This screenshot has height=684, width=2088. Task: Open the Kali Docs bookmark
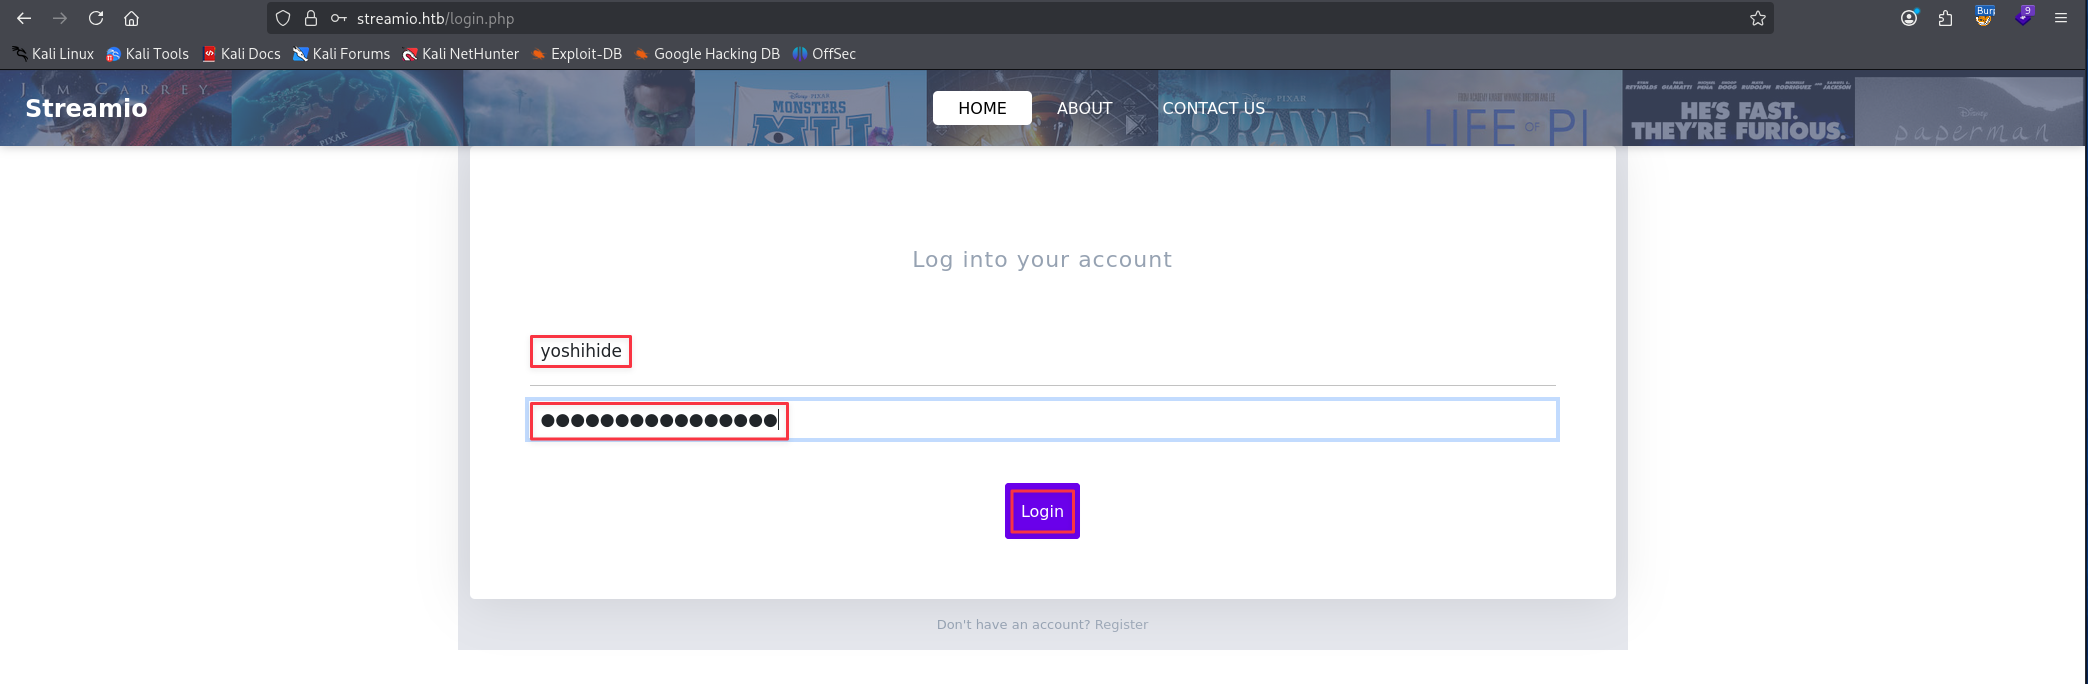pyautogui.click(x=242, y=54)
